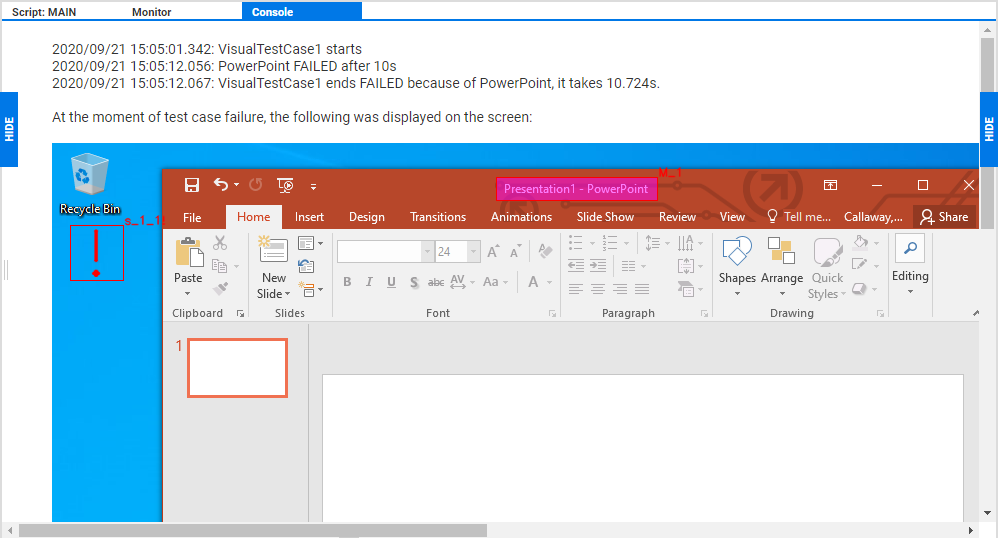Open Ribbon Display Options icon

[x=830, y=185]
